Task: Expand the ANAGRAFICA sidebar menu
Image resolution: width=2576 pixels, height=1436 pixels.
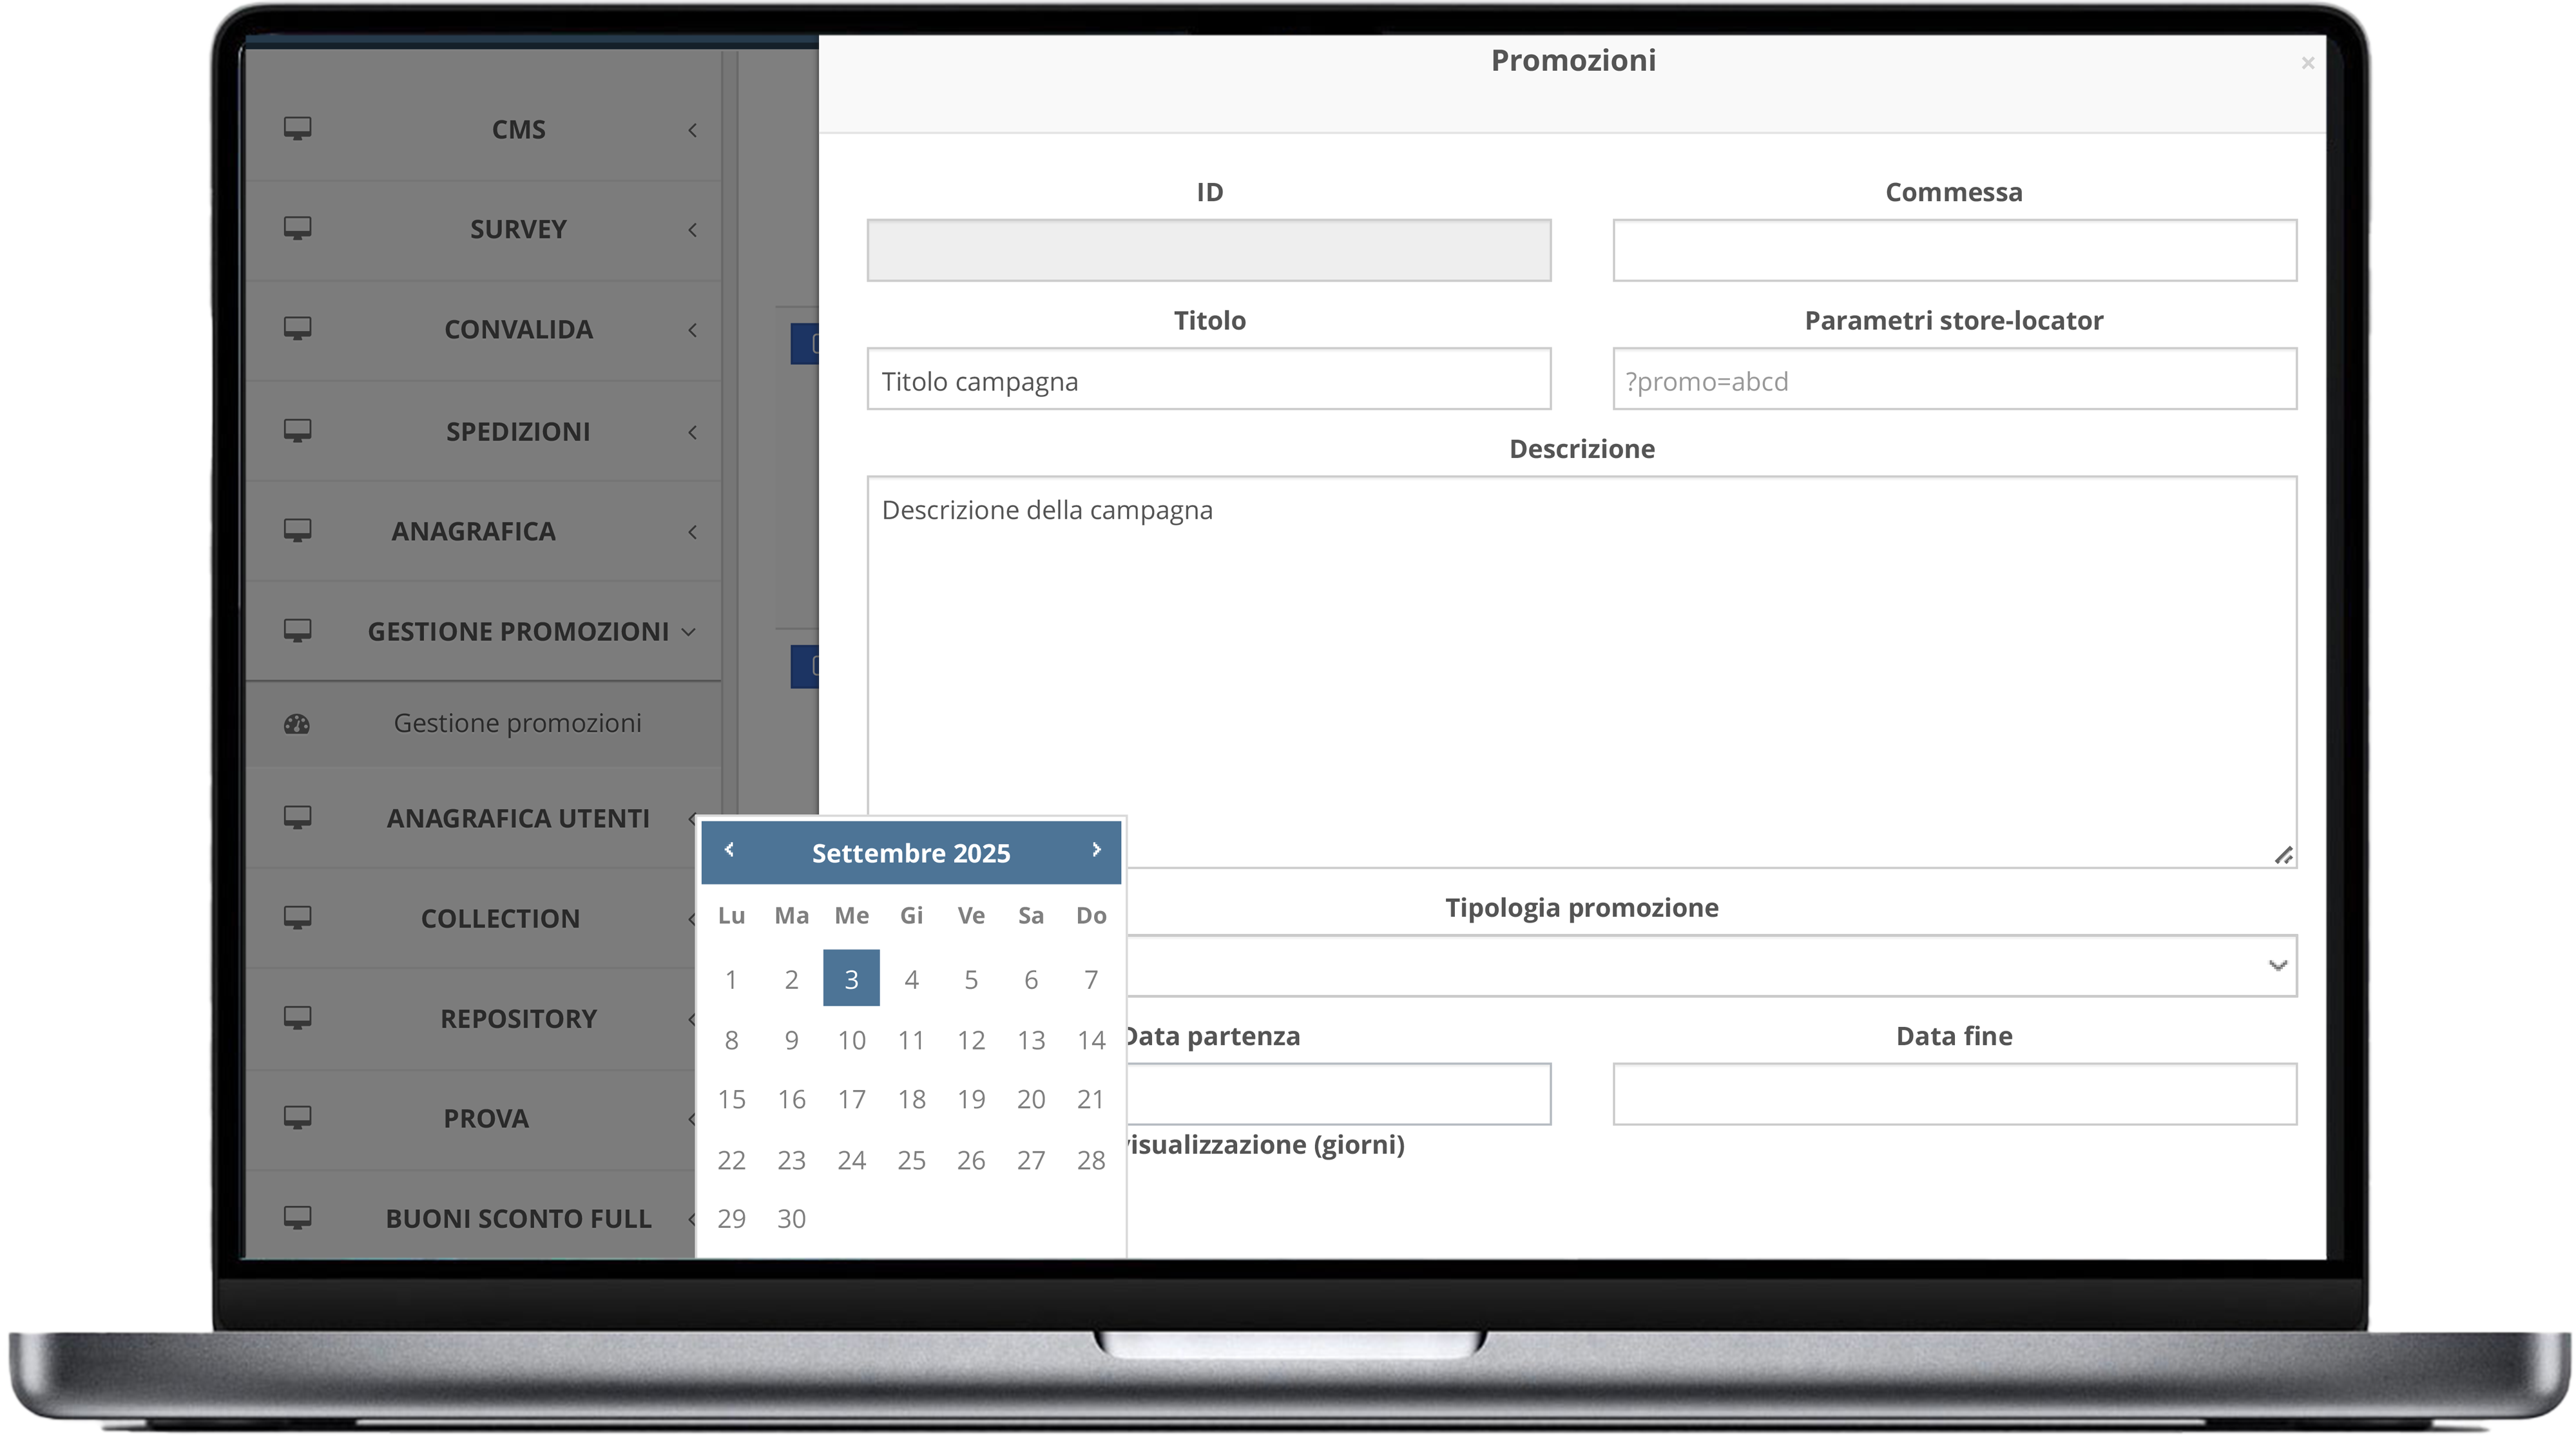Action: click(x=473, y=532)
